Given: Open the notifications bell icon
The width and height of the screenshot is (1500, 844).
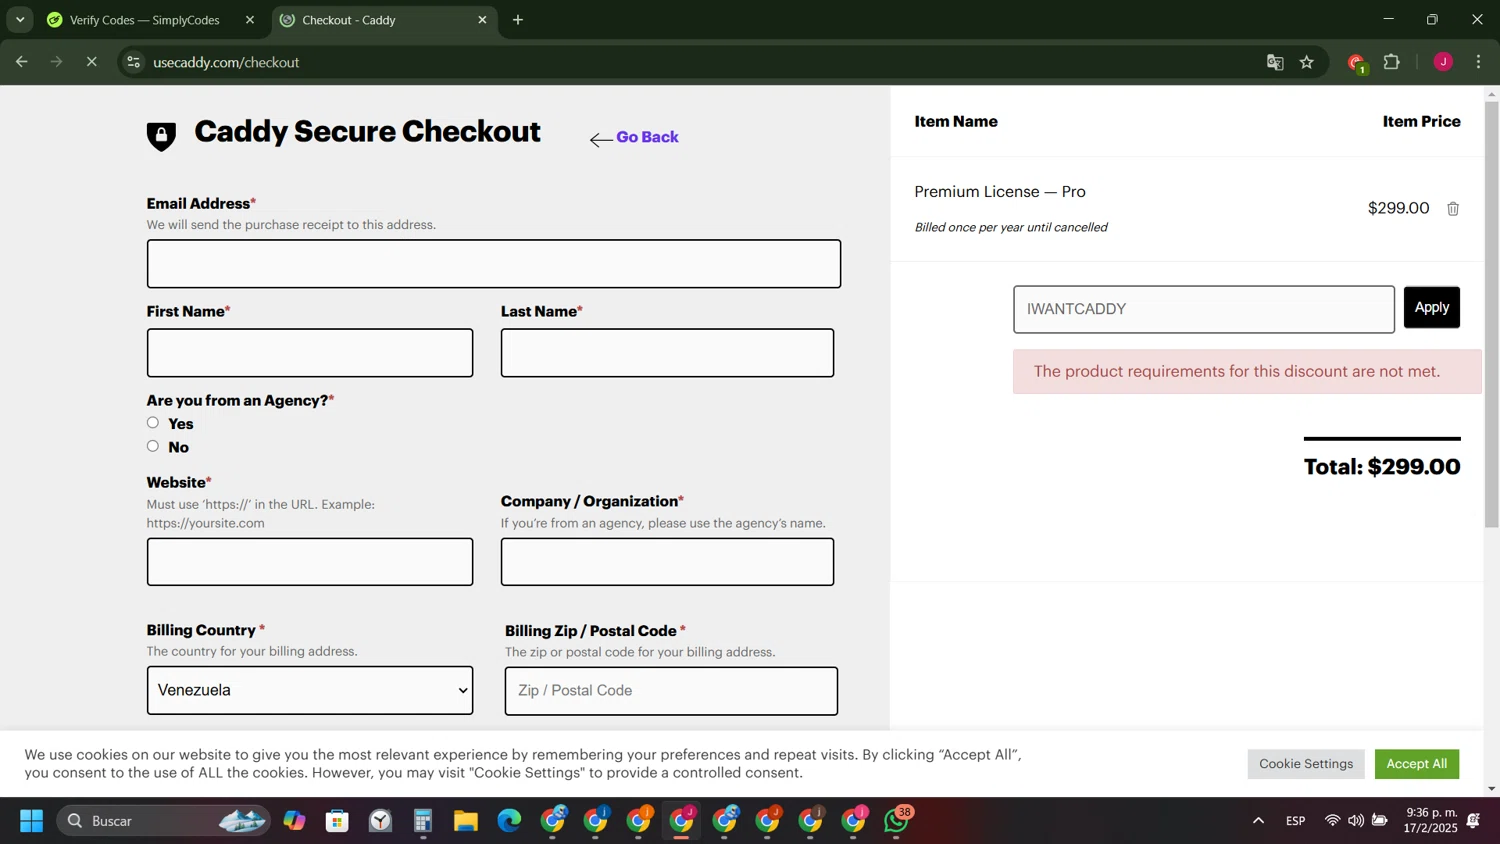Looking at the screenshot, I should click(1474, 821).
